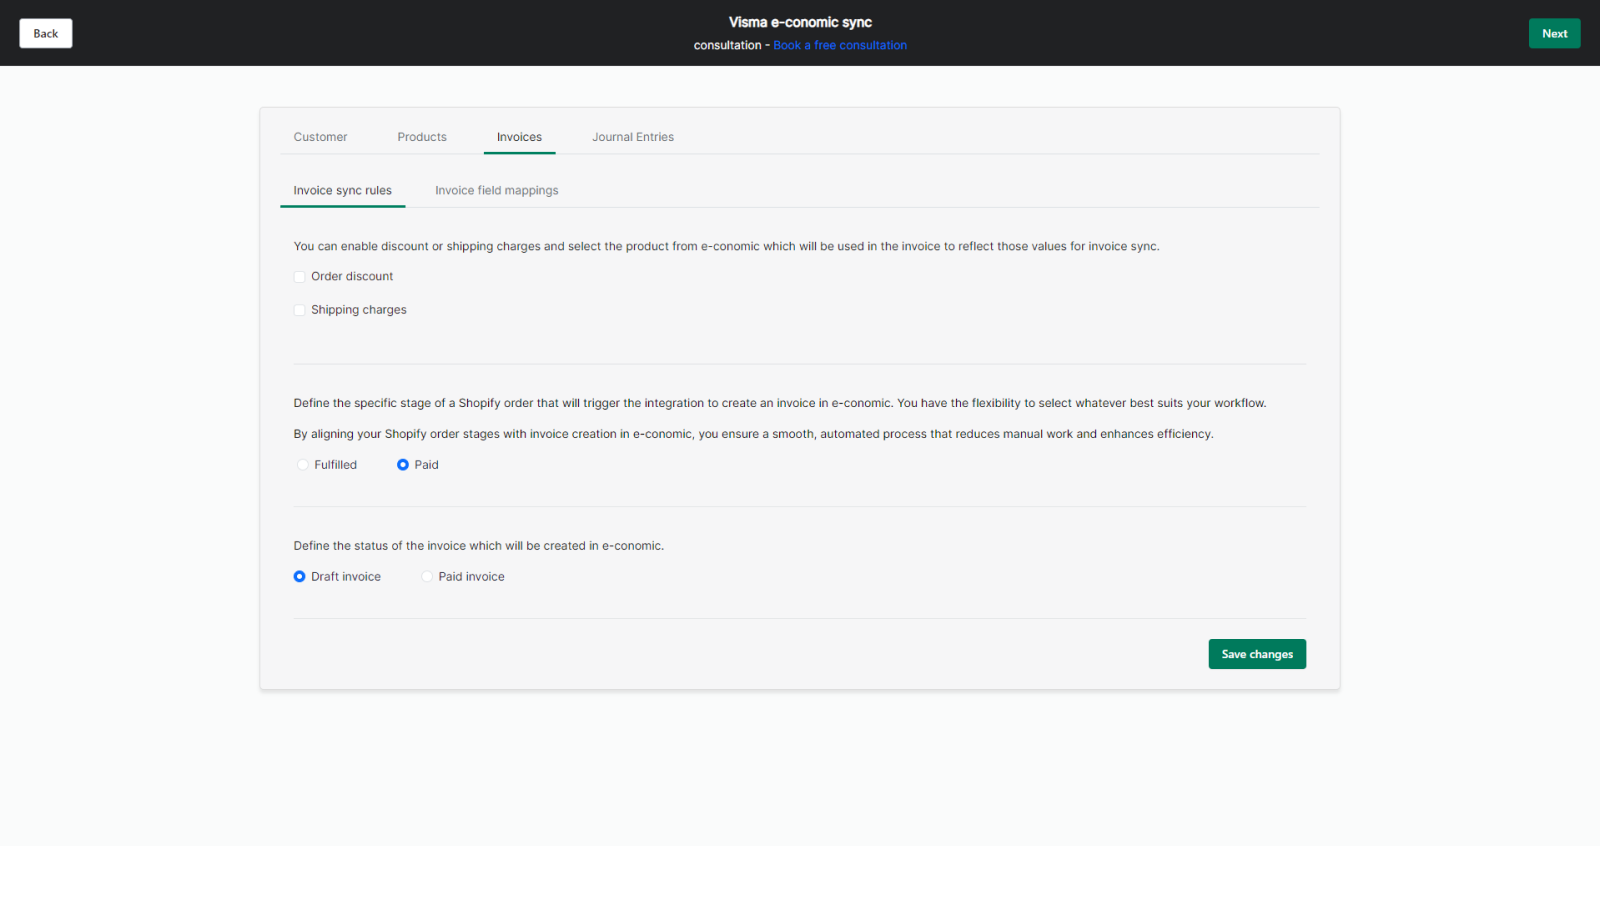This screenshot has width=1600, height=900.
Task: Open the Book a free consultation link
Action: [x=839, y=44]
